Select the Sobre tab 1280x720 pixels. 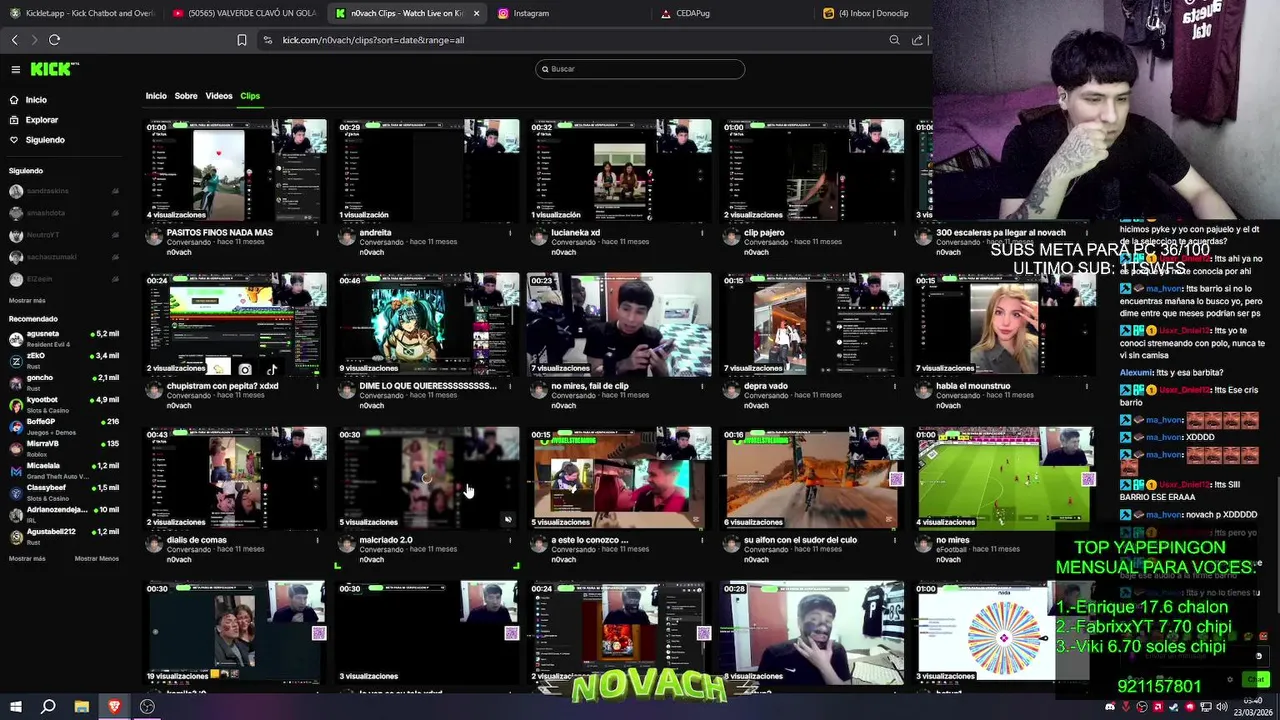[186, 96]
